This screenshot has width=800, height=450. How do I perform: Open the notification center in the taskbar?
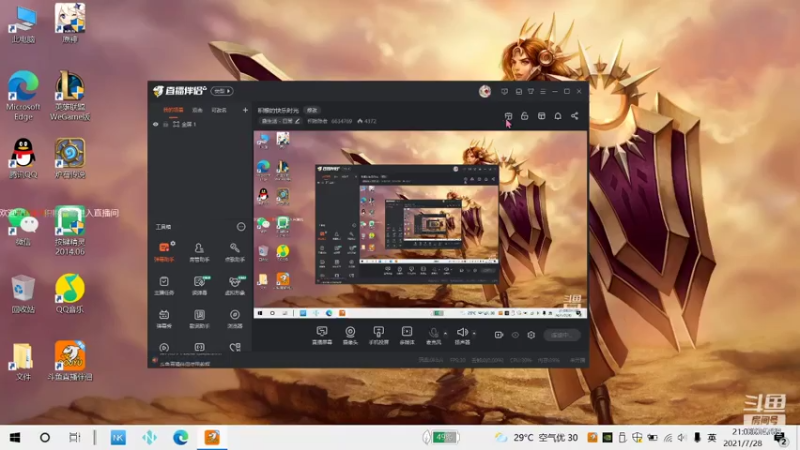pyautogui.click(x=781, y=438)
